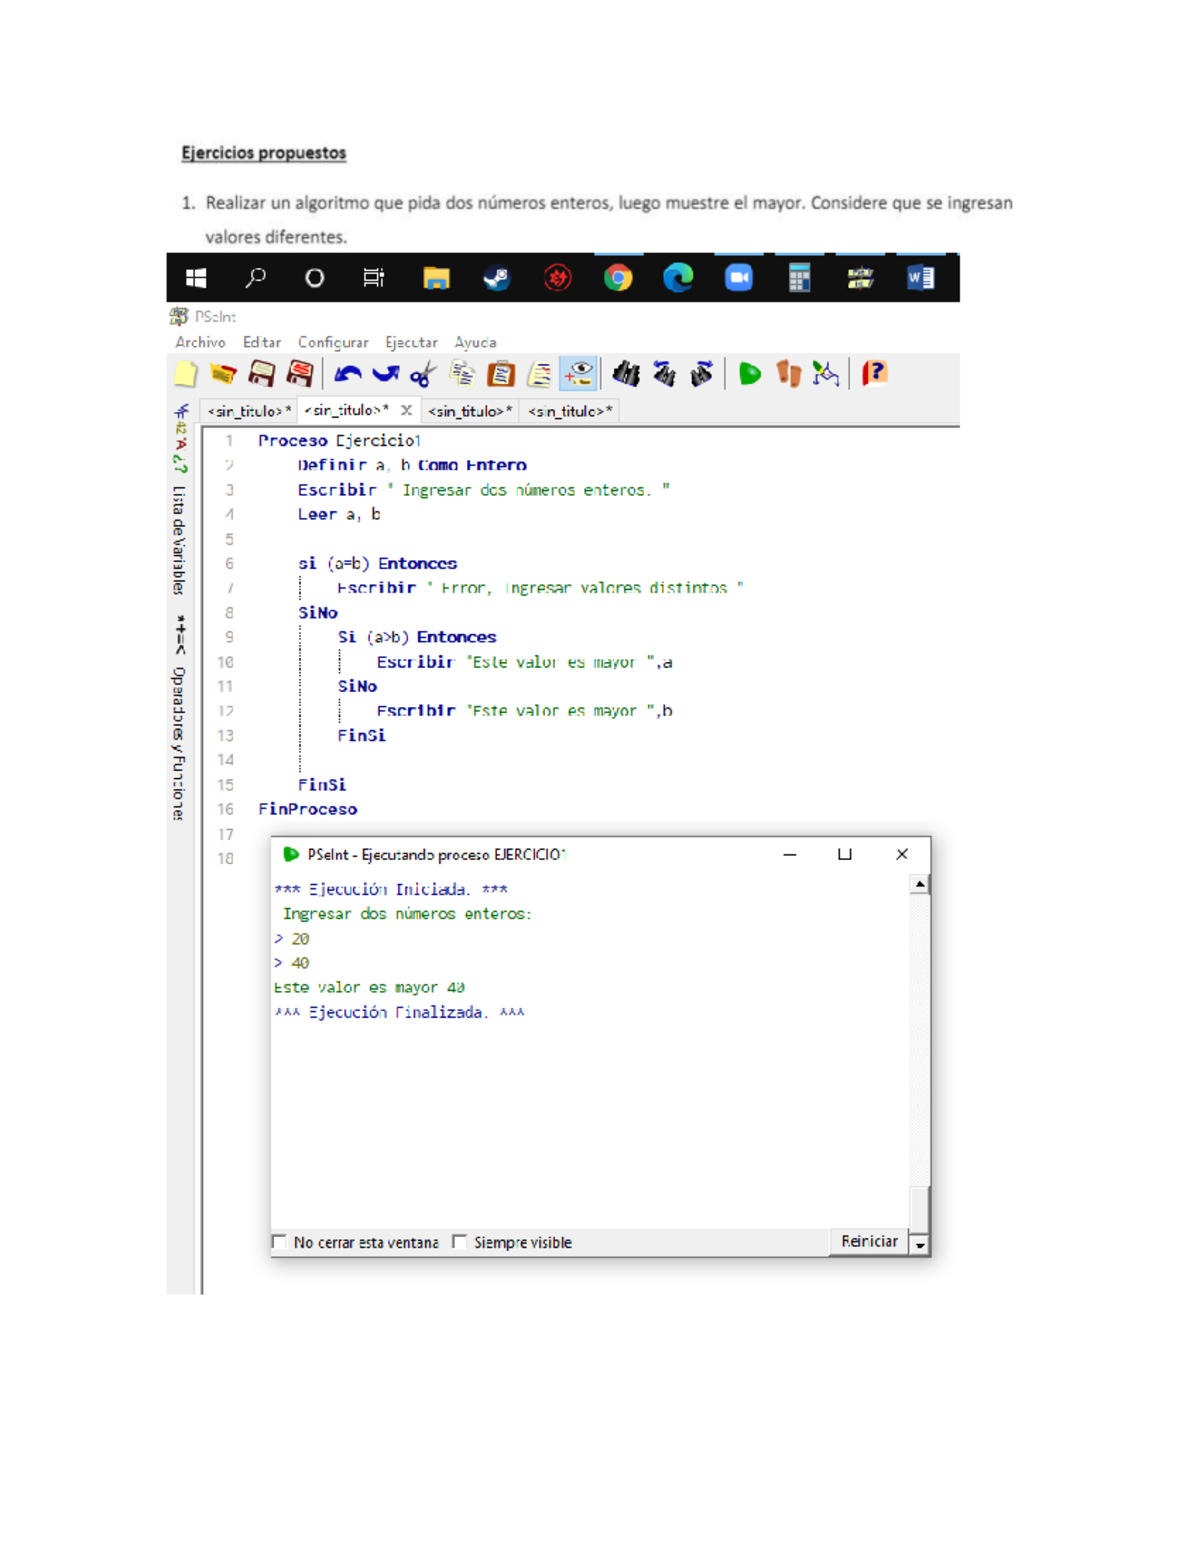This screenshot has width=1200, height=1553.
Task: Open the help question mark icon
Action: pyautogui.click(x=874, y=374)
